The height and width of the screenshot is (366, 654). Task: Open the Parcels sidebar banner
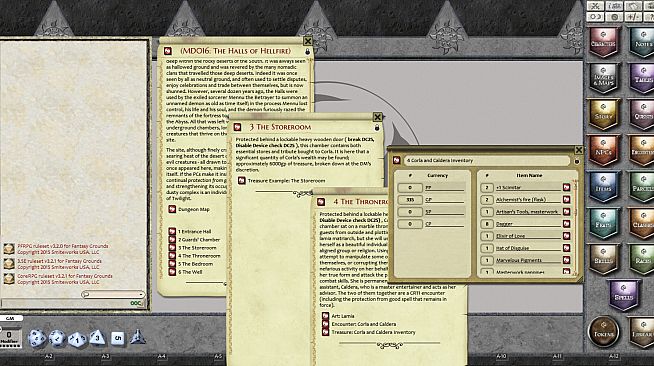(642, 187)
